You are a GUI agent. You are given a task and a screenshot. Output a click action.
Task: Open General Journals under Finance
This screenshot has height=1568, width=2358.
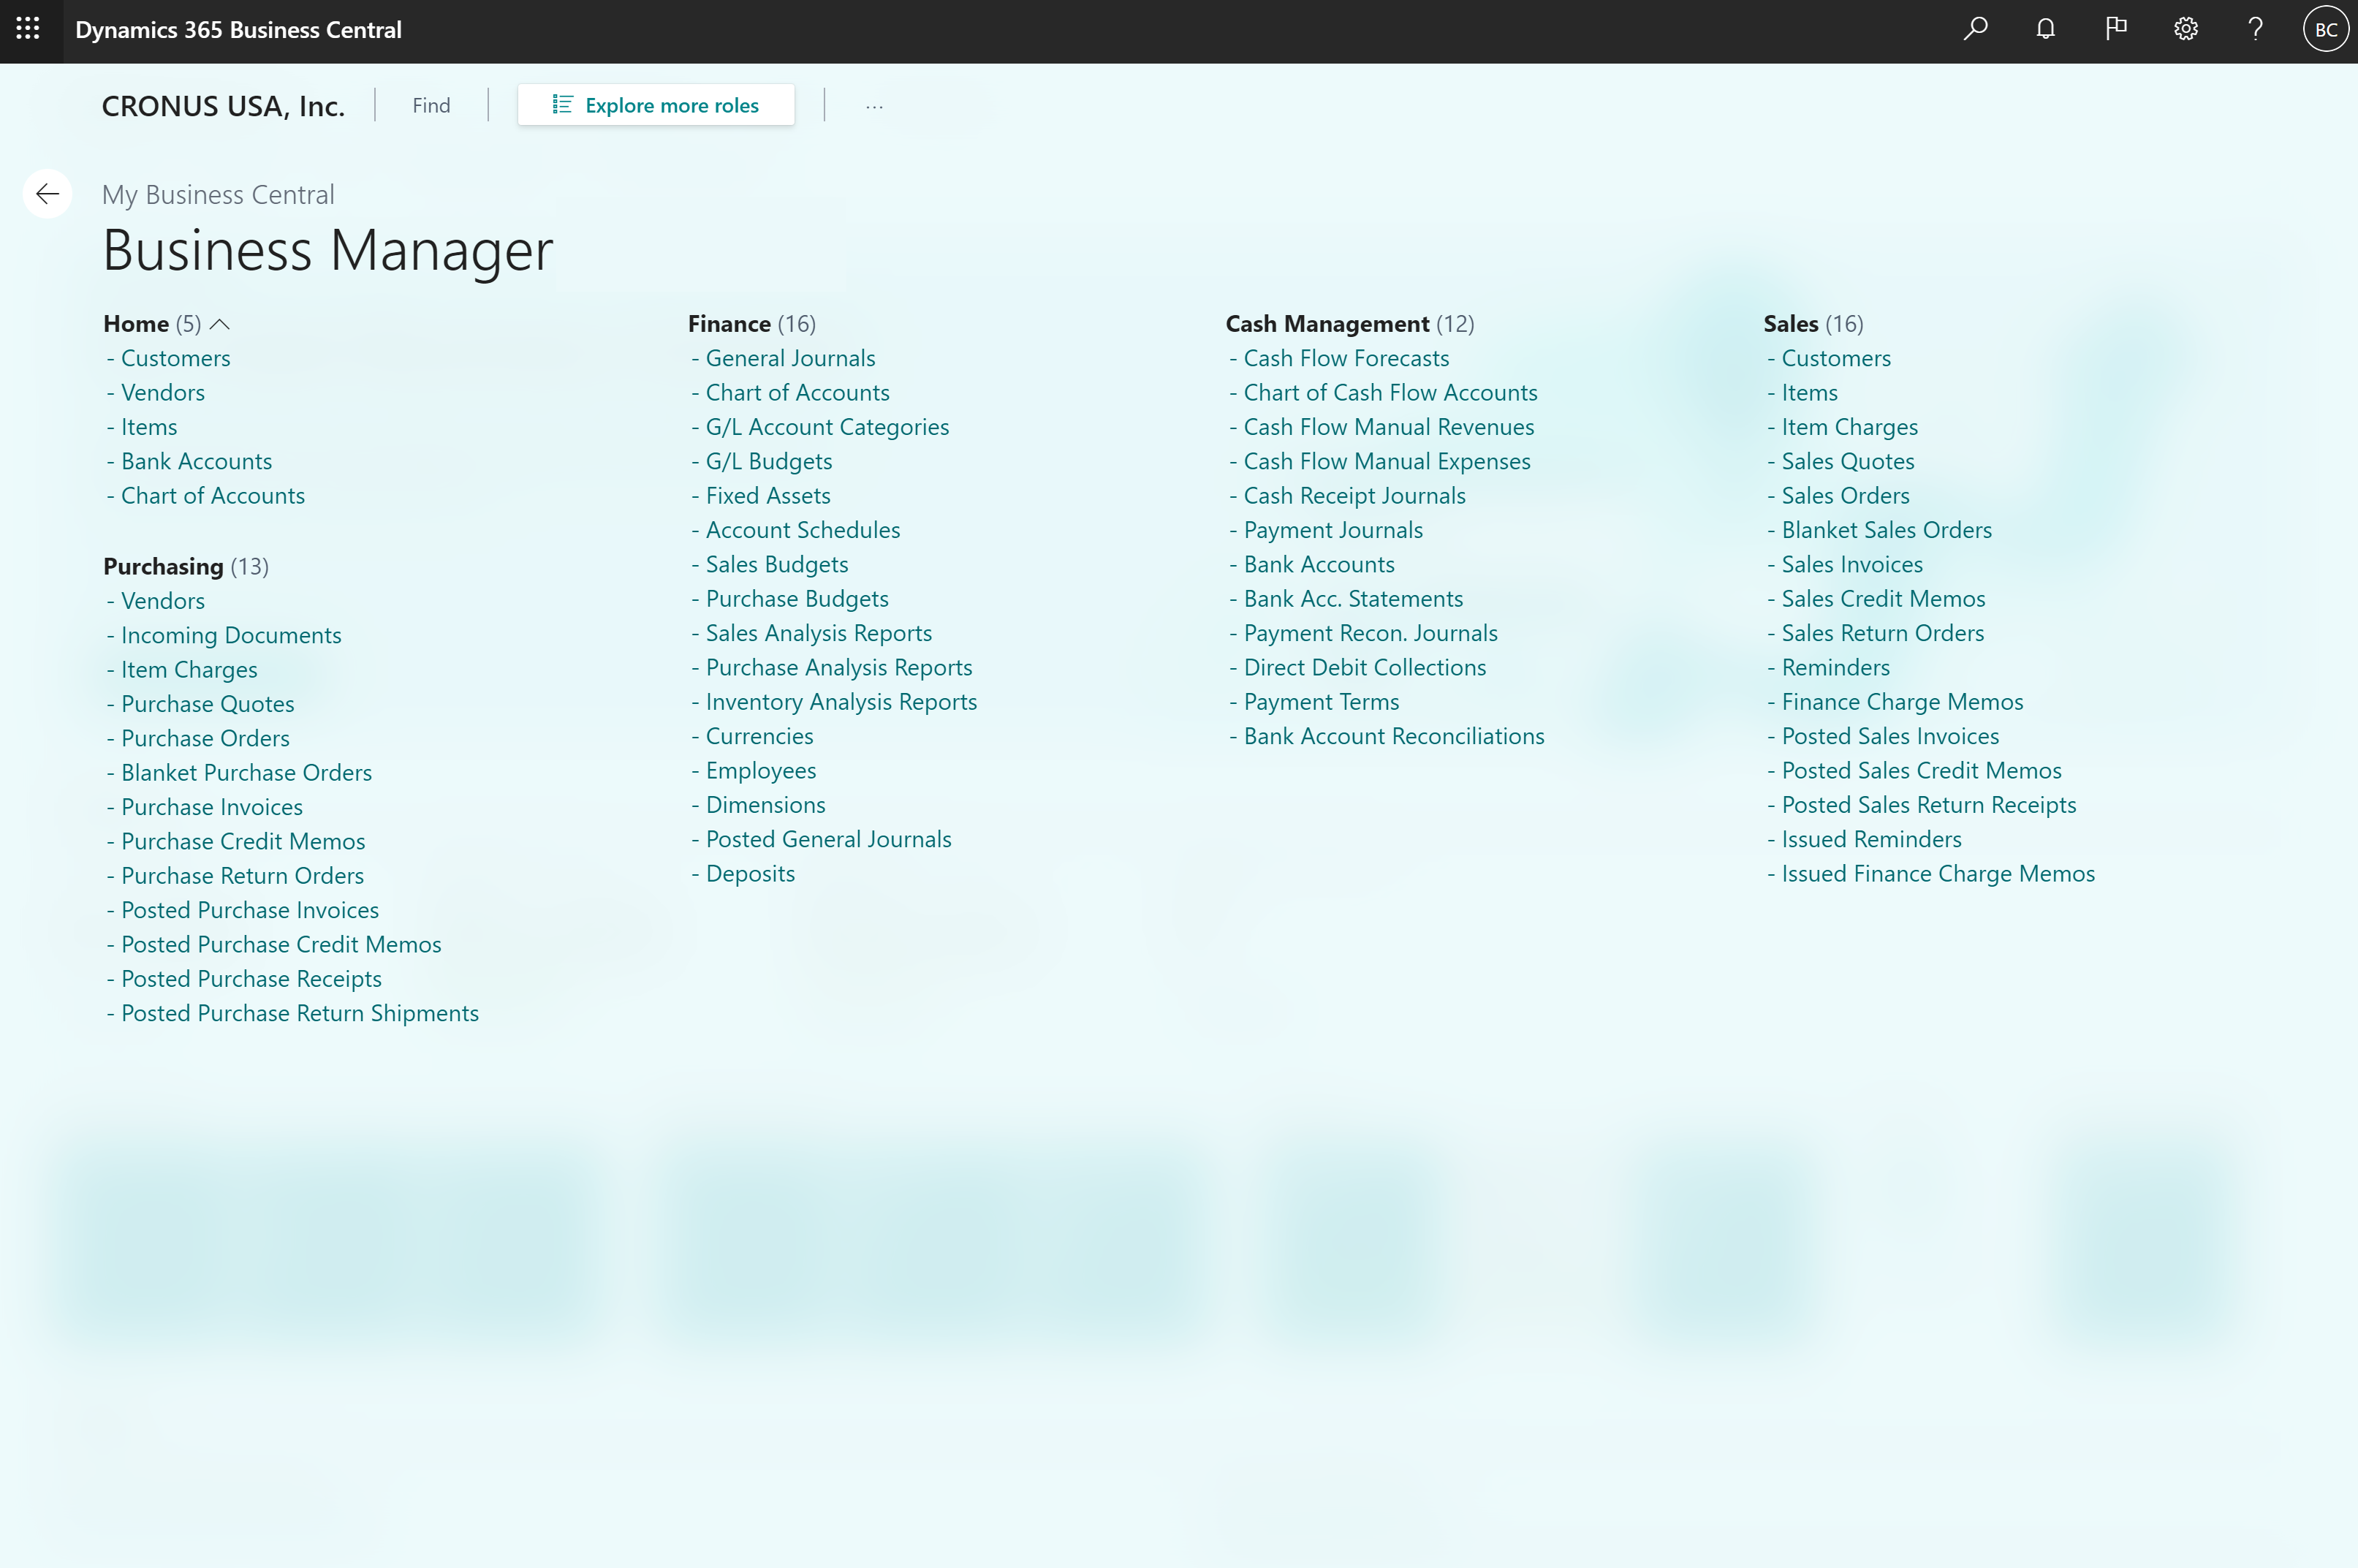click(790, 357)
